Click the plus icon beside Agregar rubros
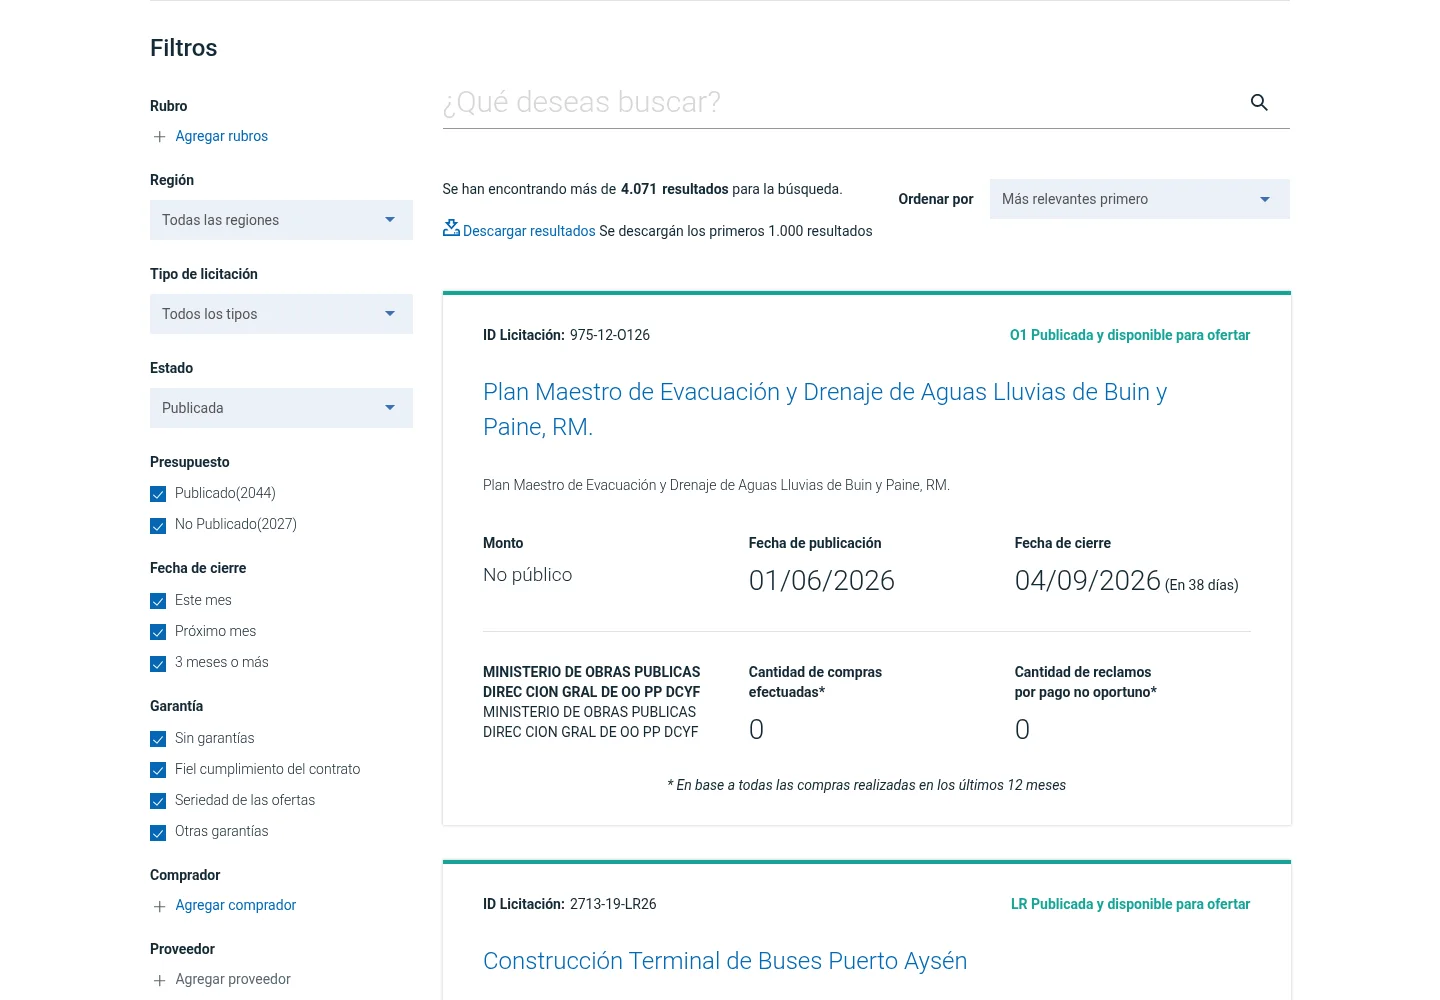1440x1000 pixels. pyautogui.click(x=159, y=137)
